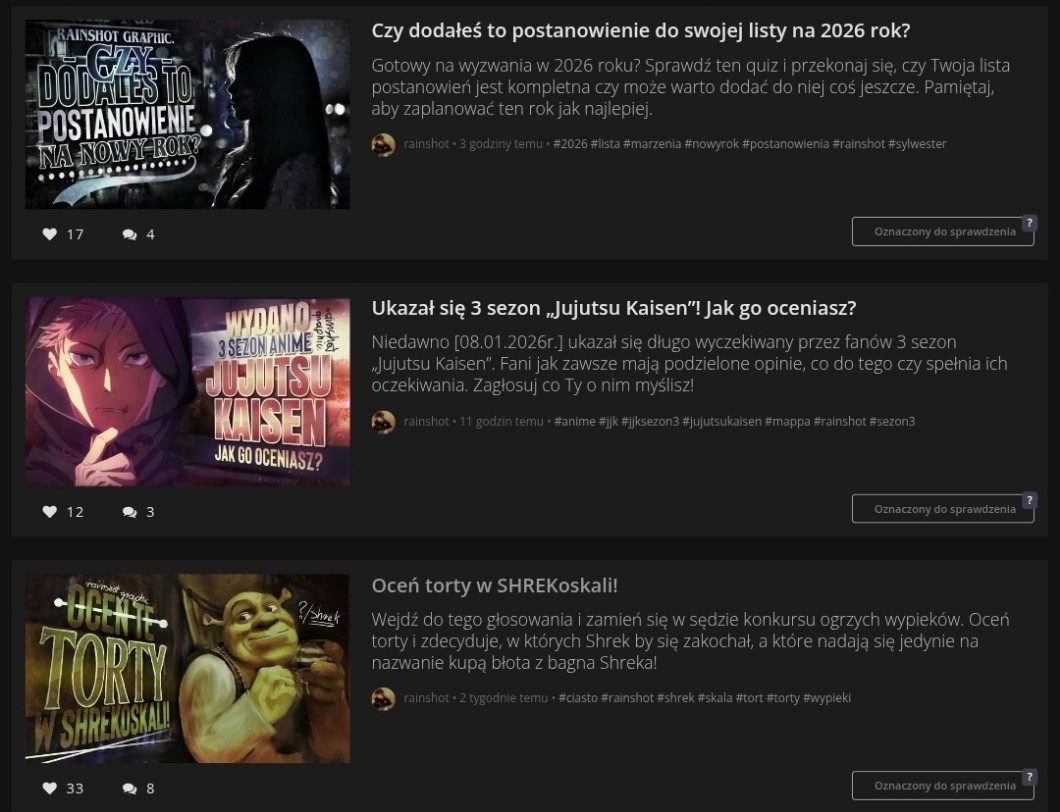Open comments icon on the 2026 quiz

(130, 235)
